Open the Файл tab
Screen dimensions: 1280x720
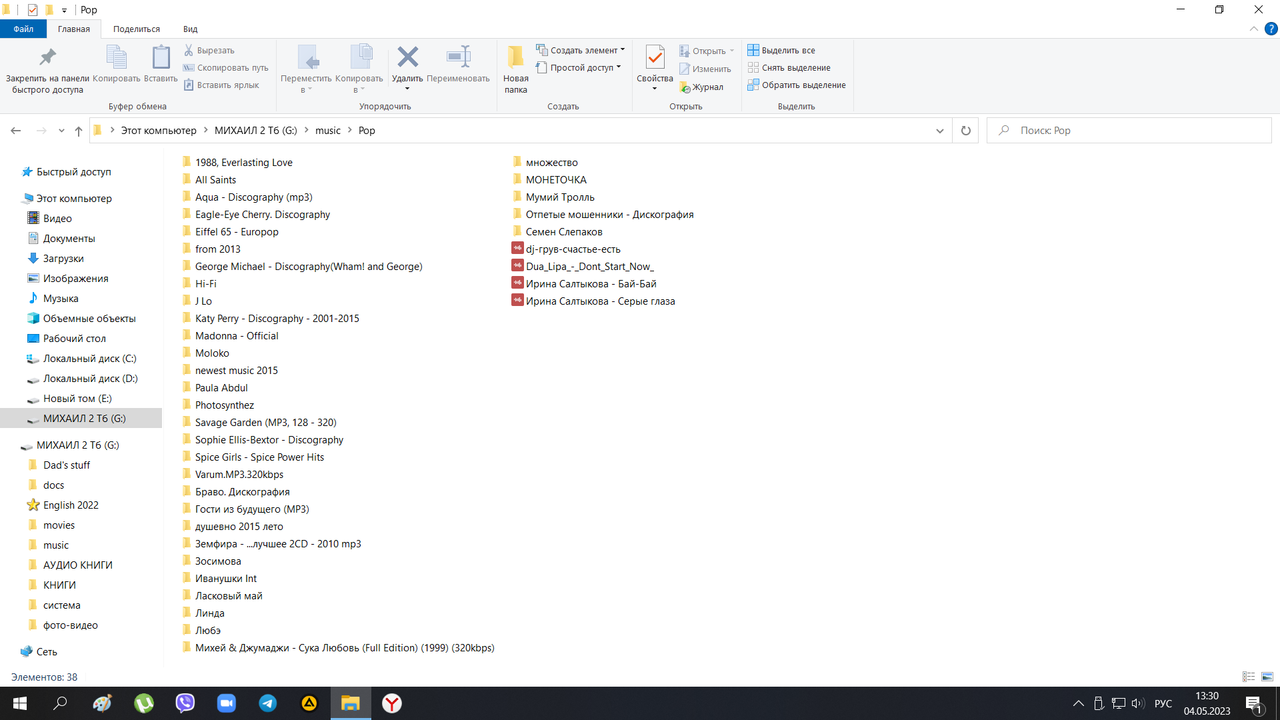(x=23, y=29)
